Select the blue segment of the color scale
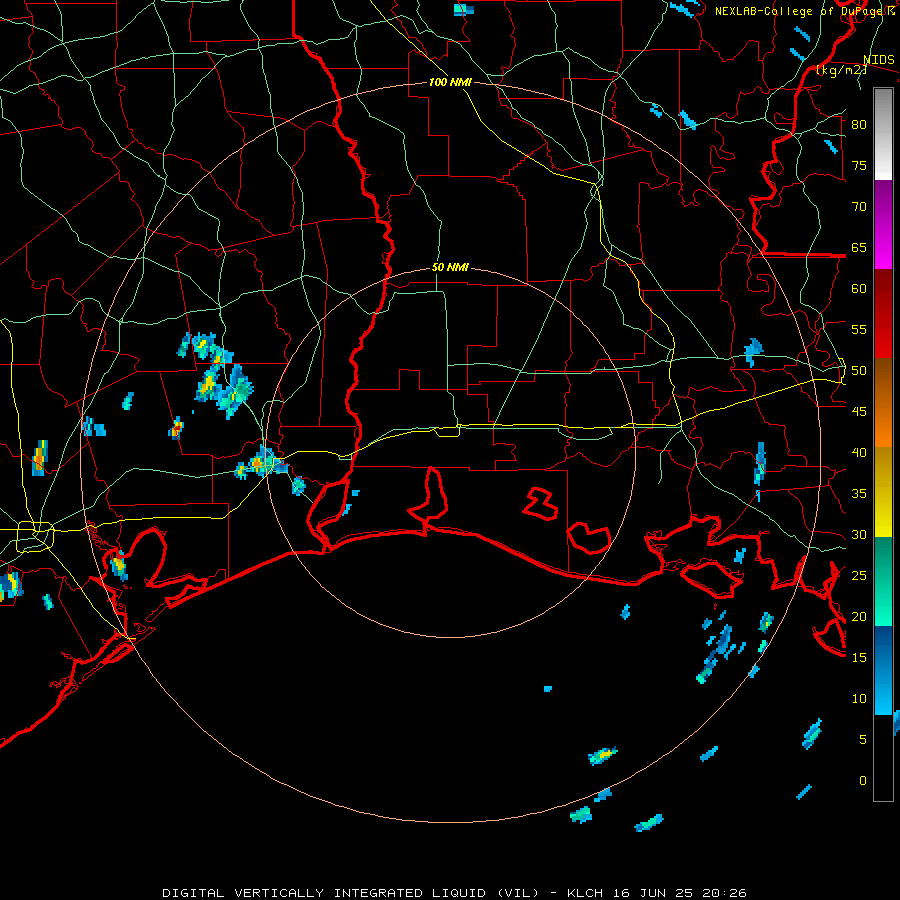900x900 pixels. click(x=883, y=670)
